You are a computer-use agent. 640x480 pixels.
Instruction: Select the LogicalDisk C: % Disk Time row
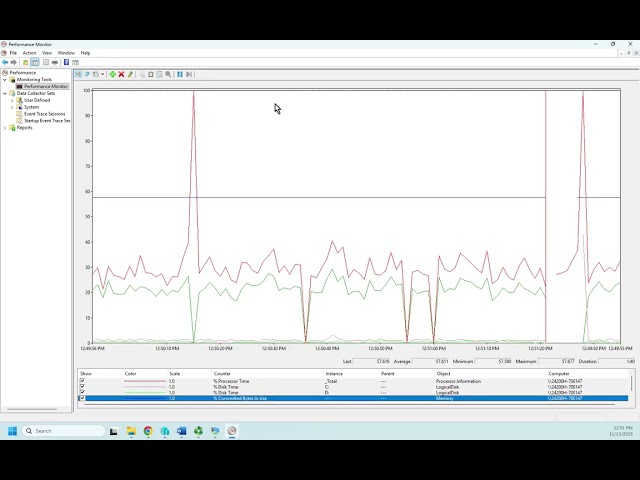coord(353,387)
